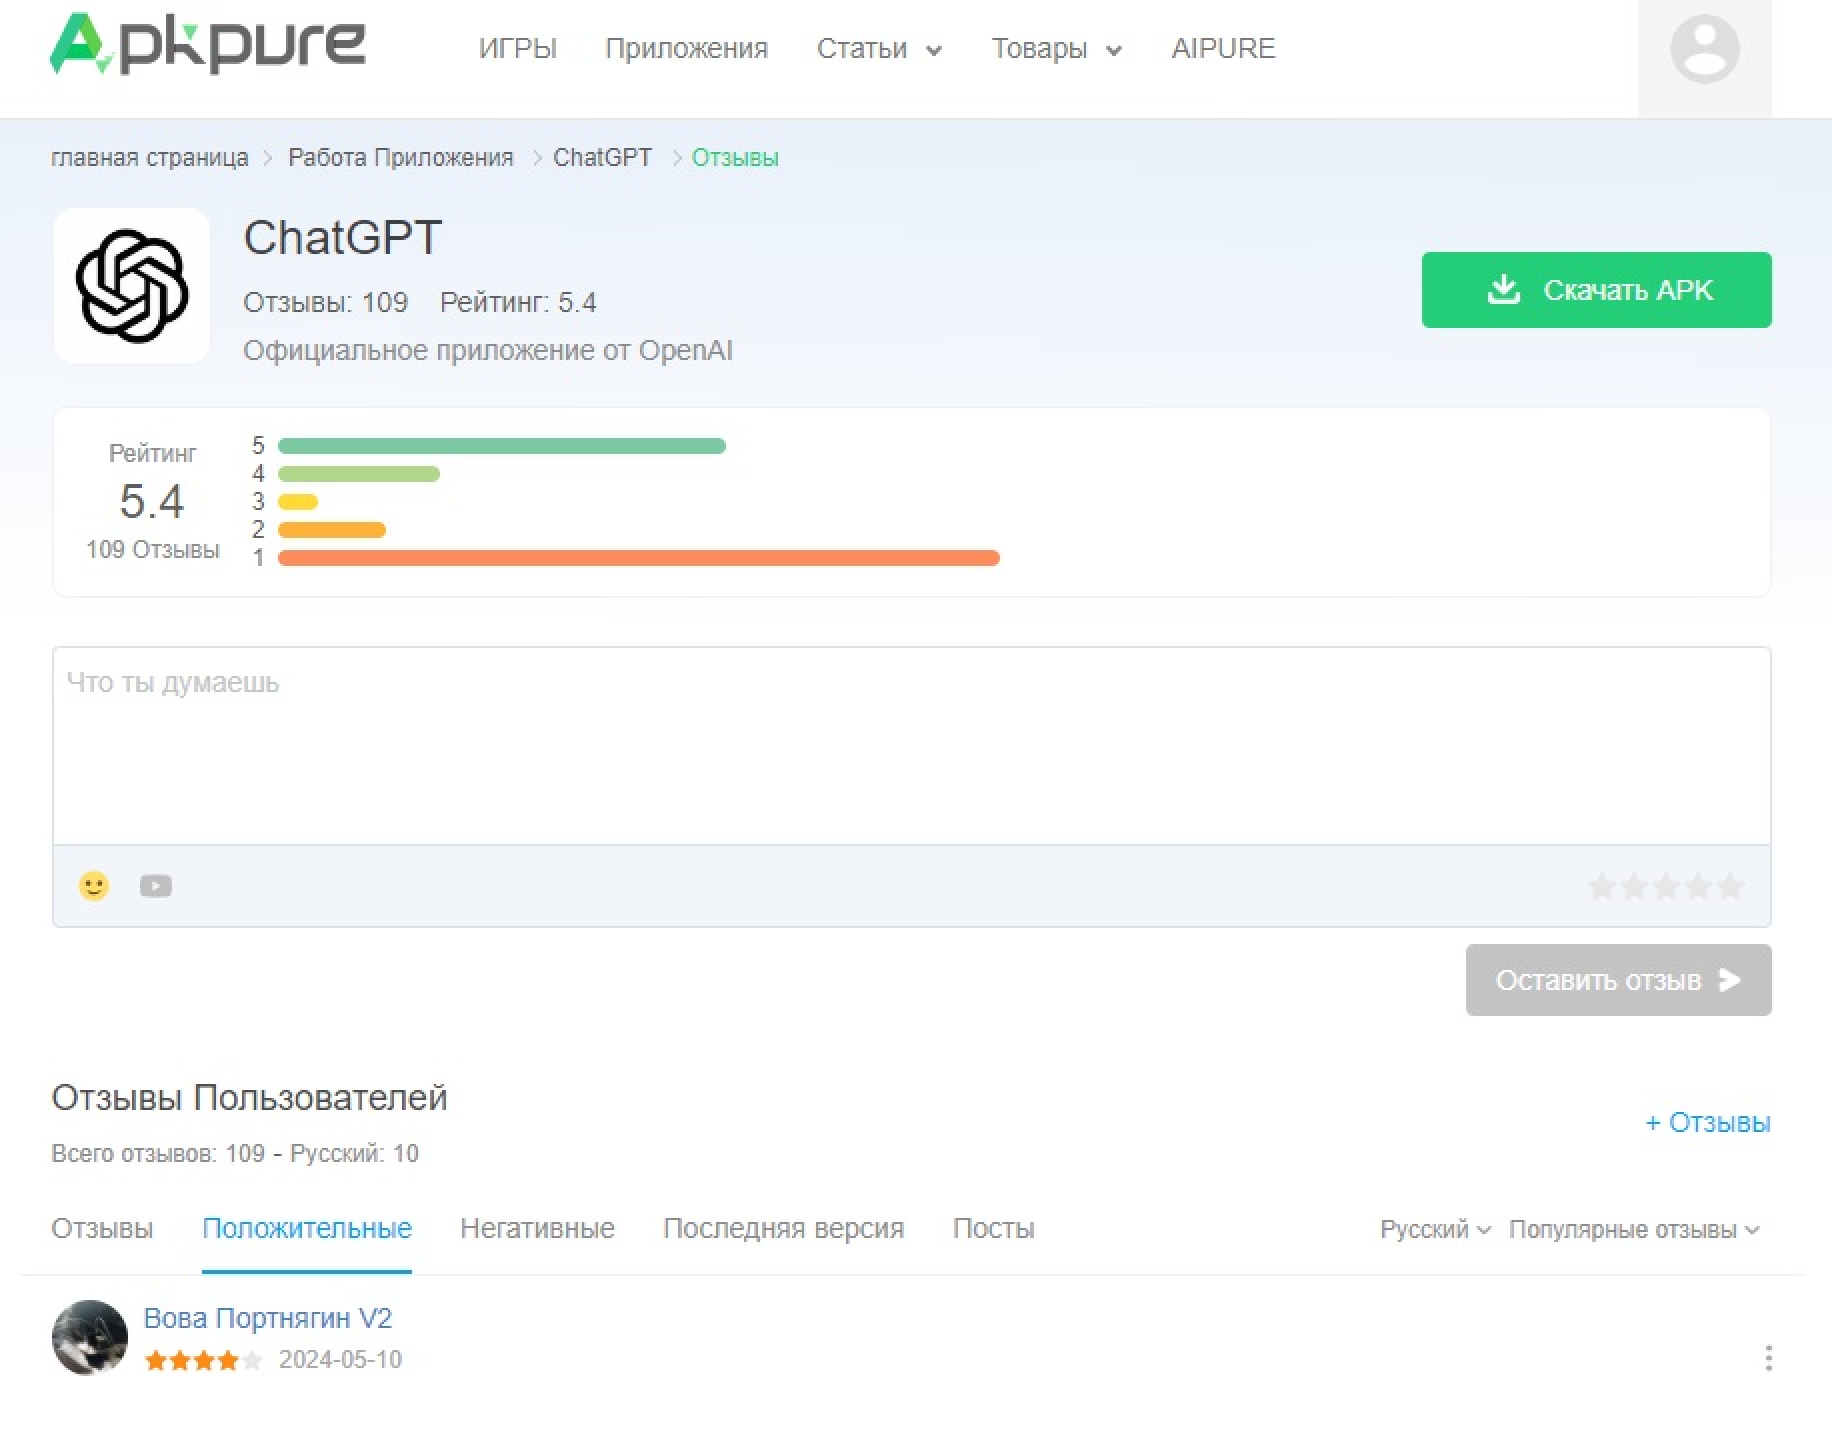Screen dimensions: 1832x1440
Task: Open AIPURE in the top navigation
Action: 1223,48
